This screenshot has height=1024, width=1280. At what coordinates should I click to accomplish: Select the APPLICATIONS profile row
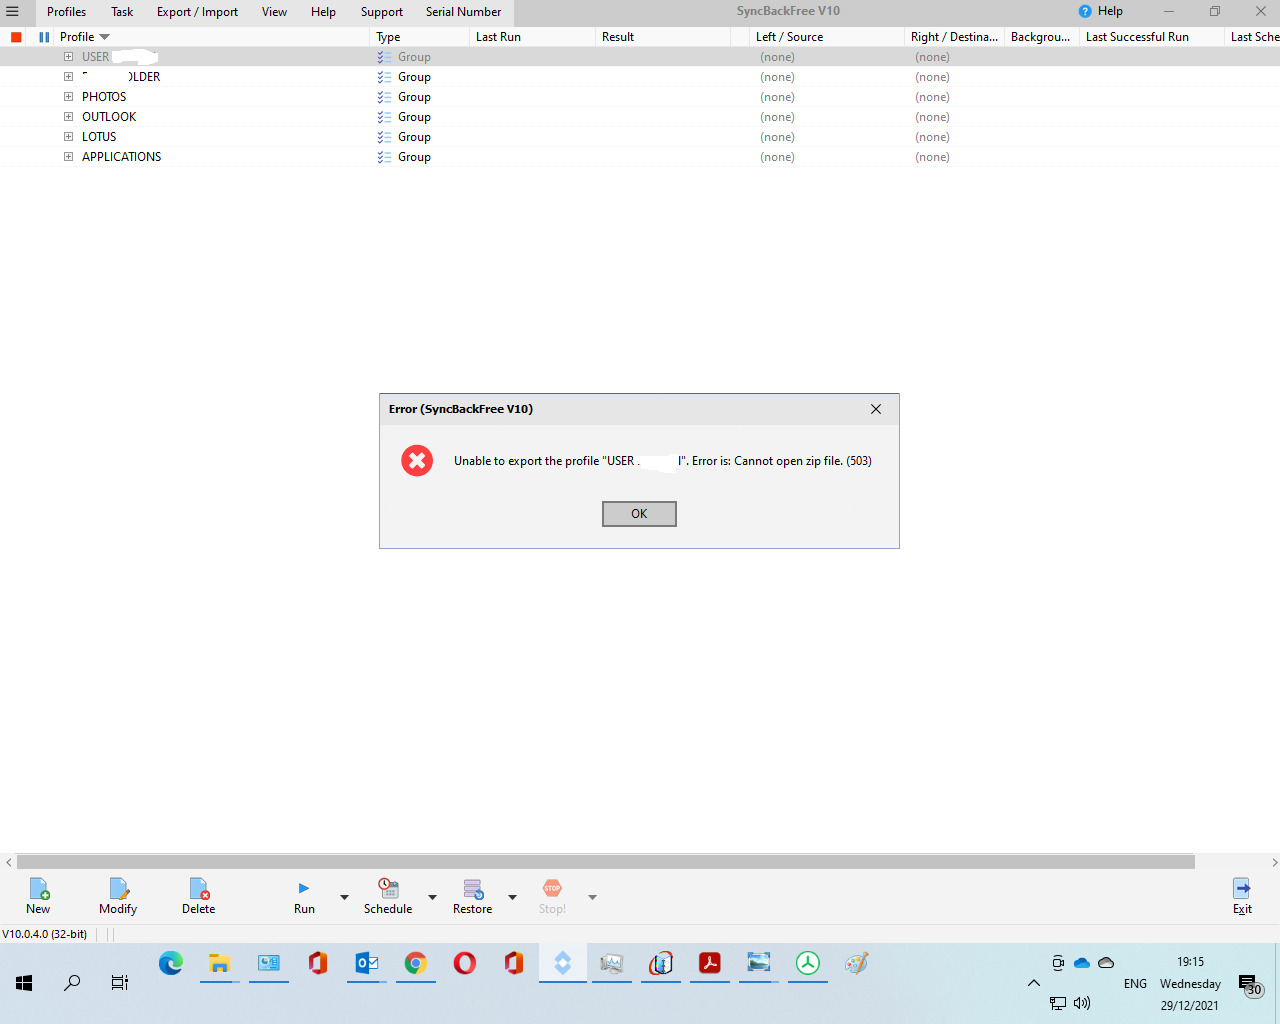[640, 157]
